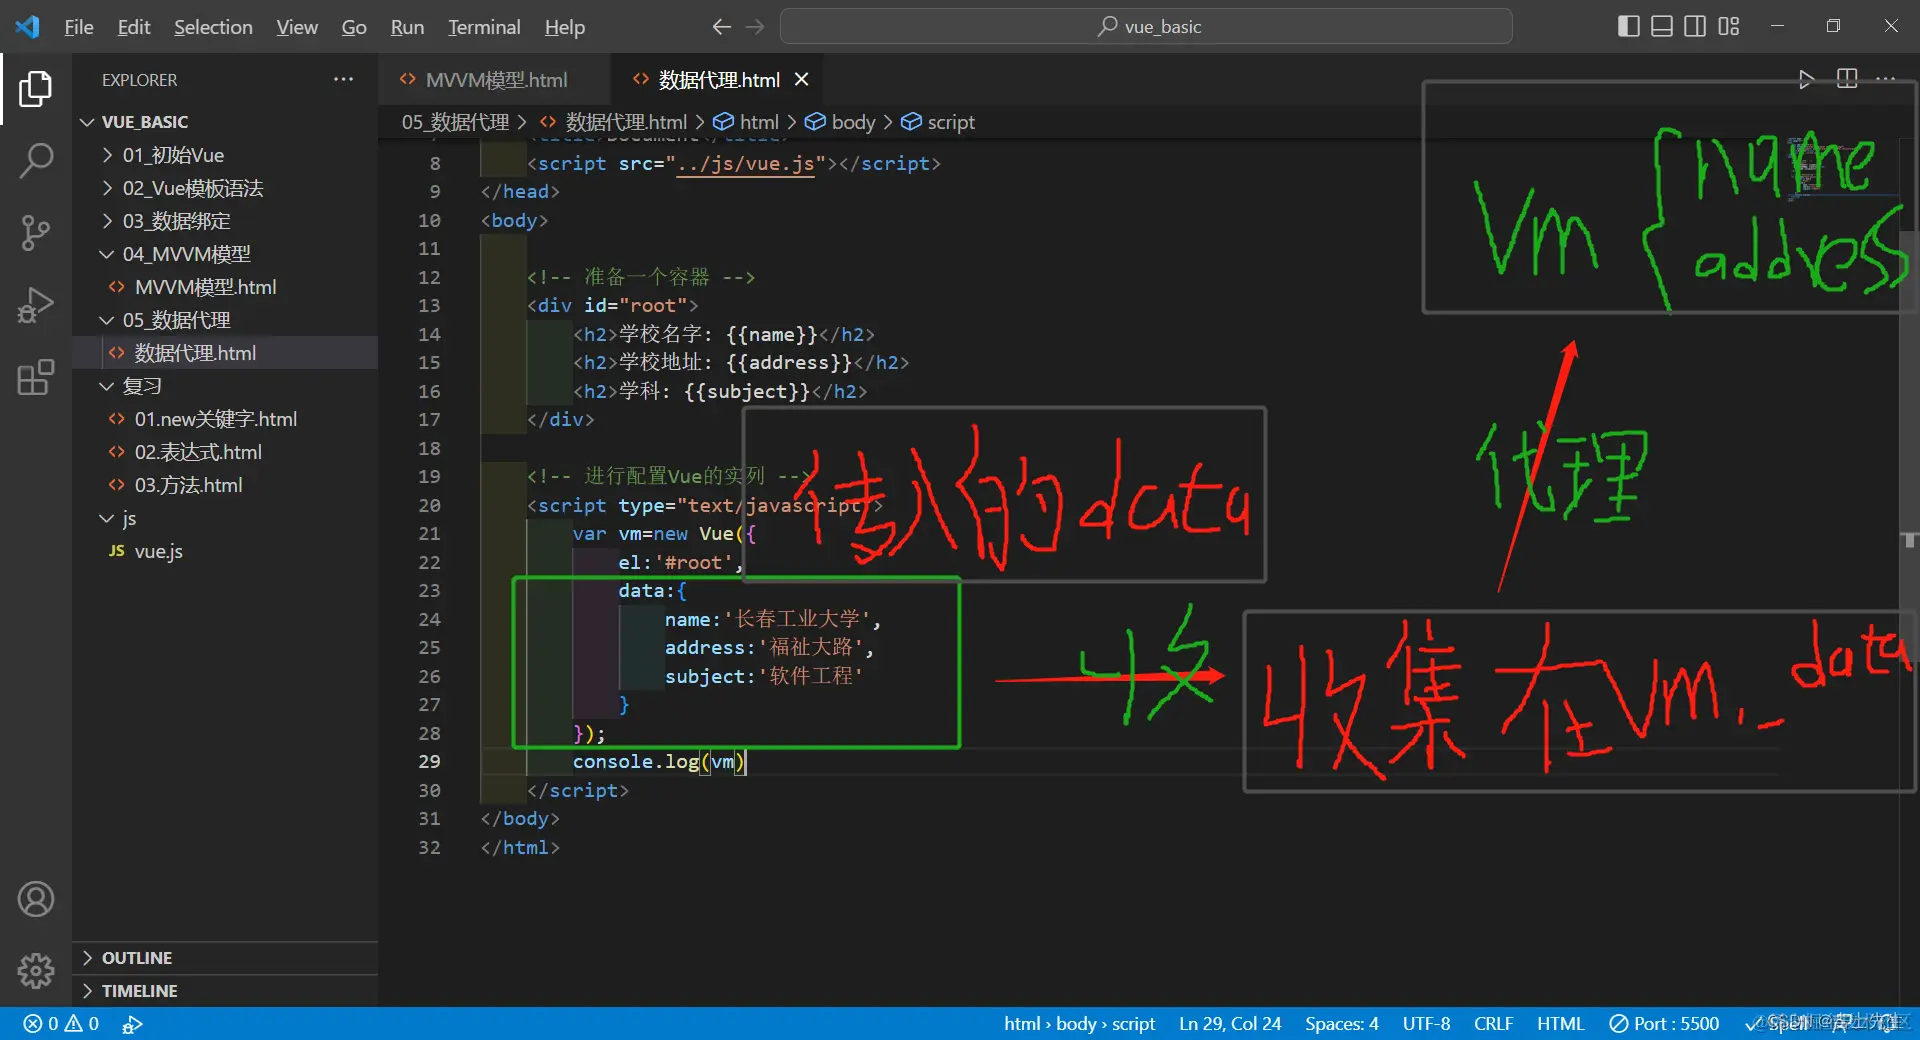Change encoding via UTF-8 status item

tap(1426, 1024)
